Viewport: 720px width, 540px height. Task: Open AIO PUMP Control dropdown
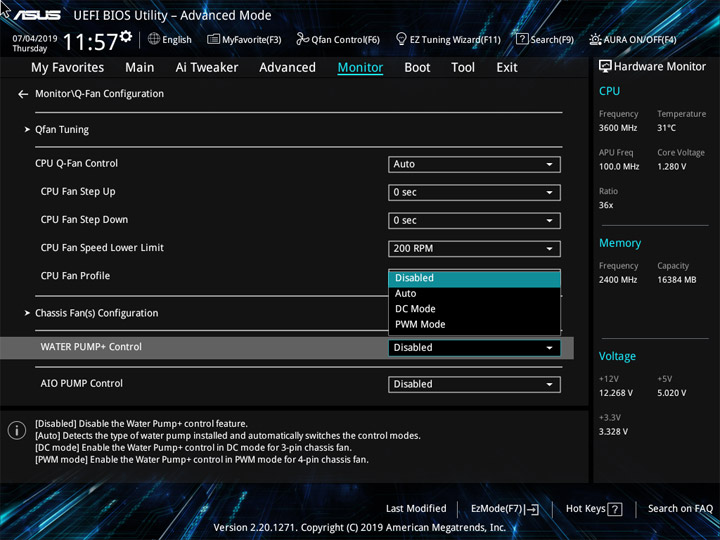474,384
